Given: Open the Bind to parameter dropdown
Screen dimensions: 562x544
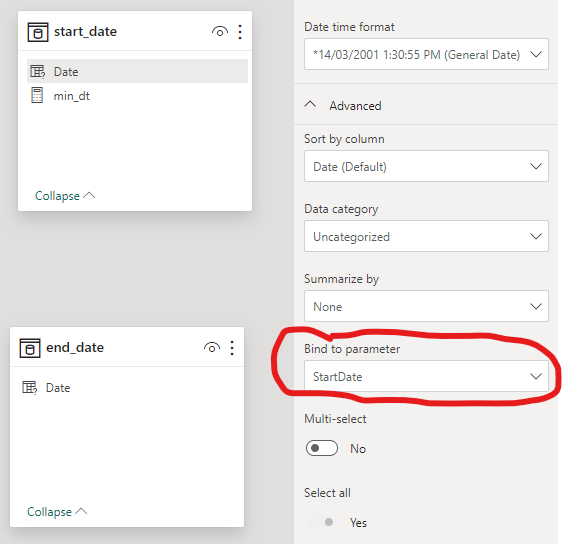Looking at the screenshot, I should (x=426, y=376).
